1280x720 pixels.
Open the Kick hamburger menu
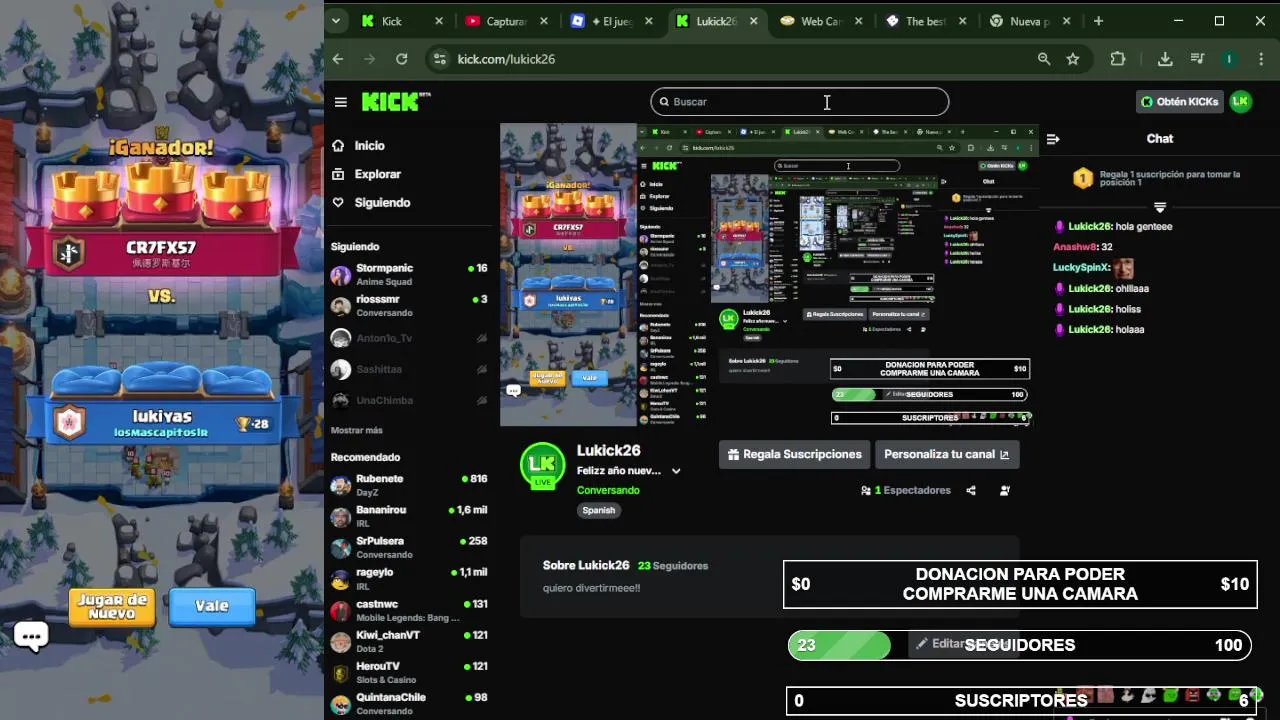341,102
